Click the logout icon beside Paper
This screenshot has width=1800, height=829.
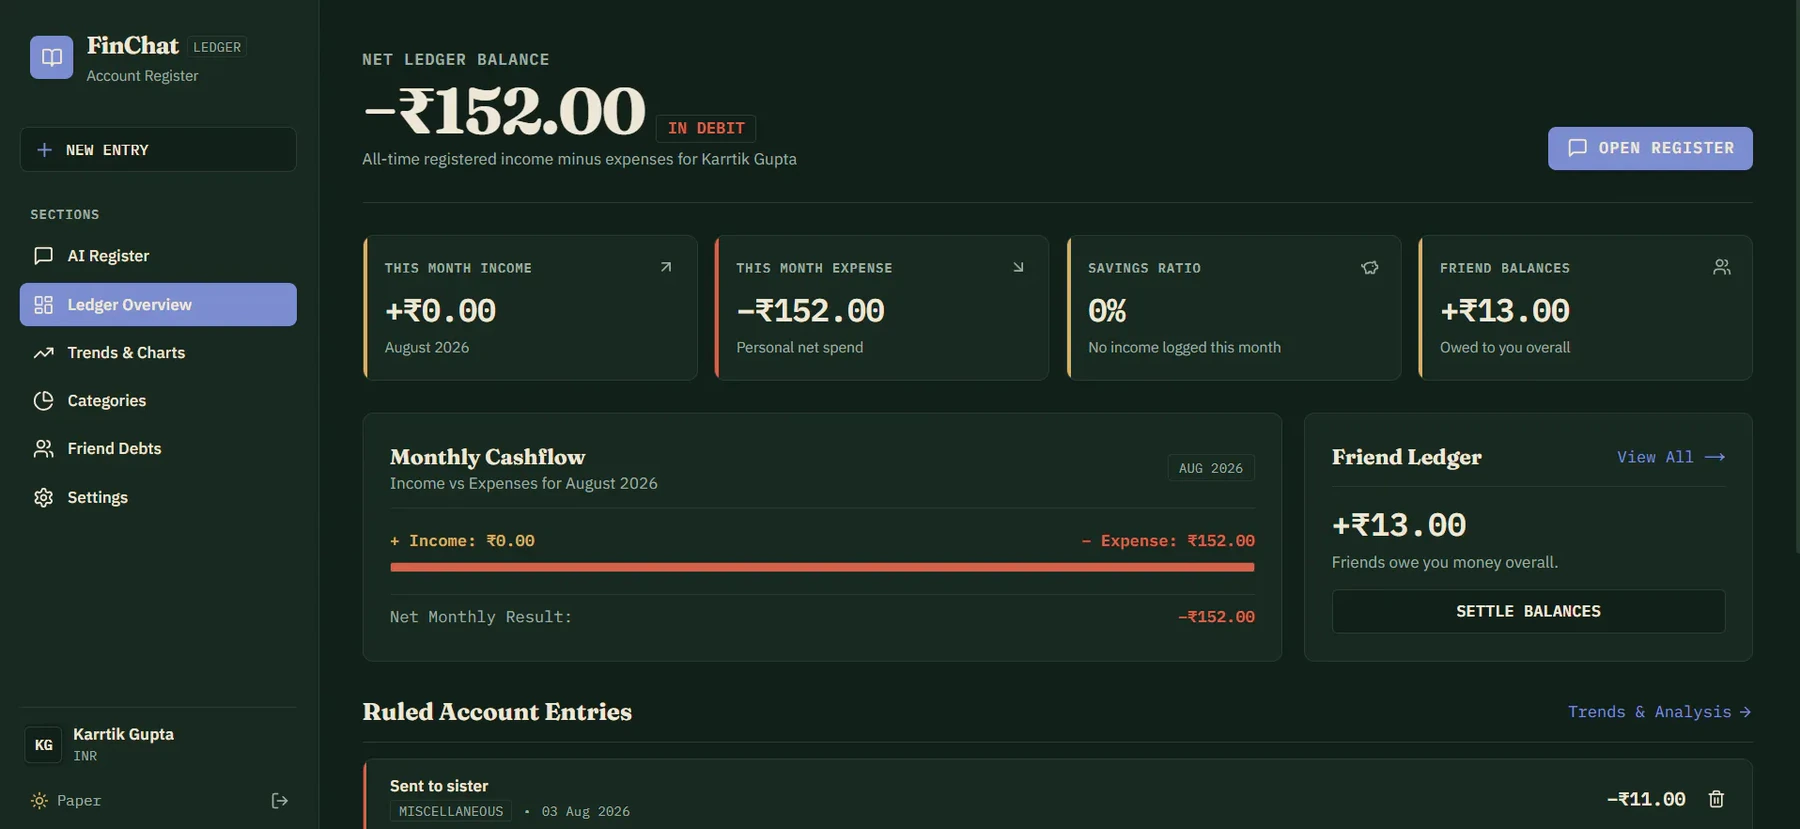[280, 800]
